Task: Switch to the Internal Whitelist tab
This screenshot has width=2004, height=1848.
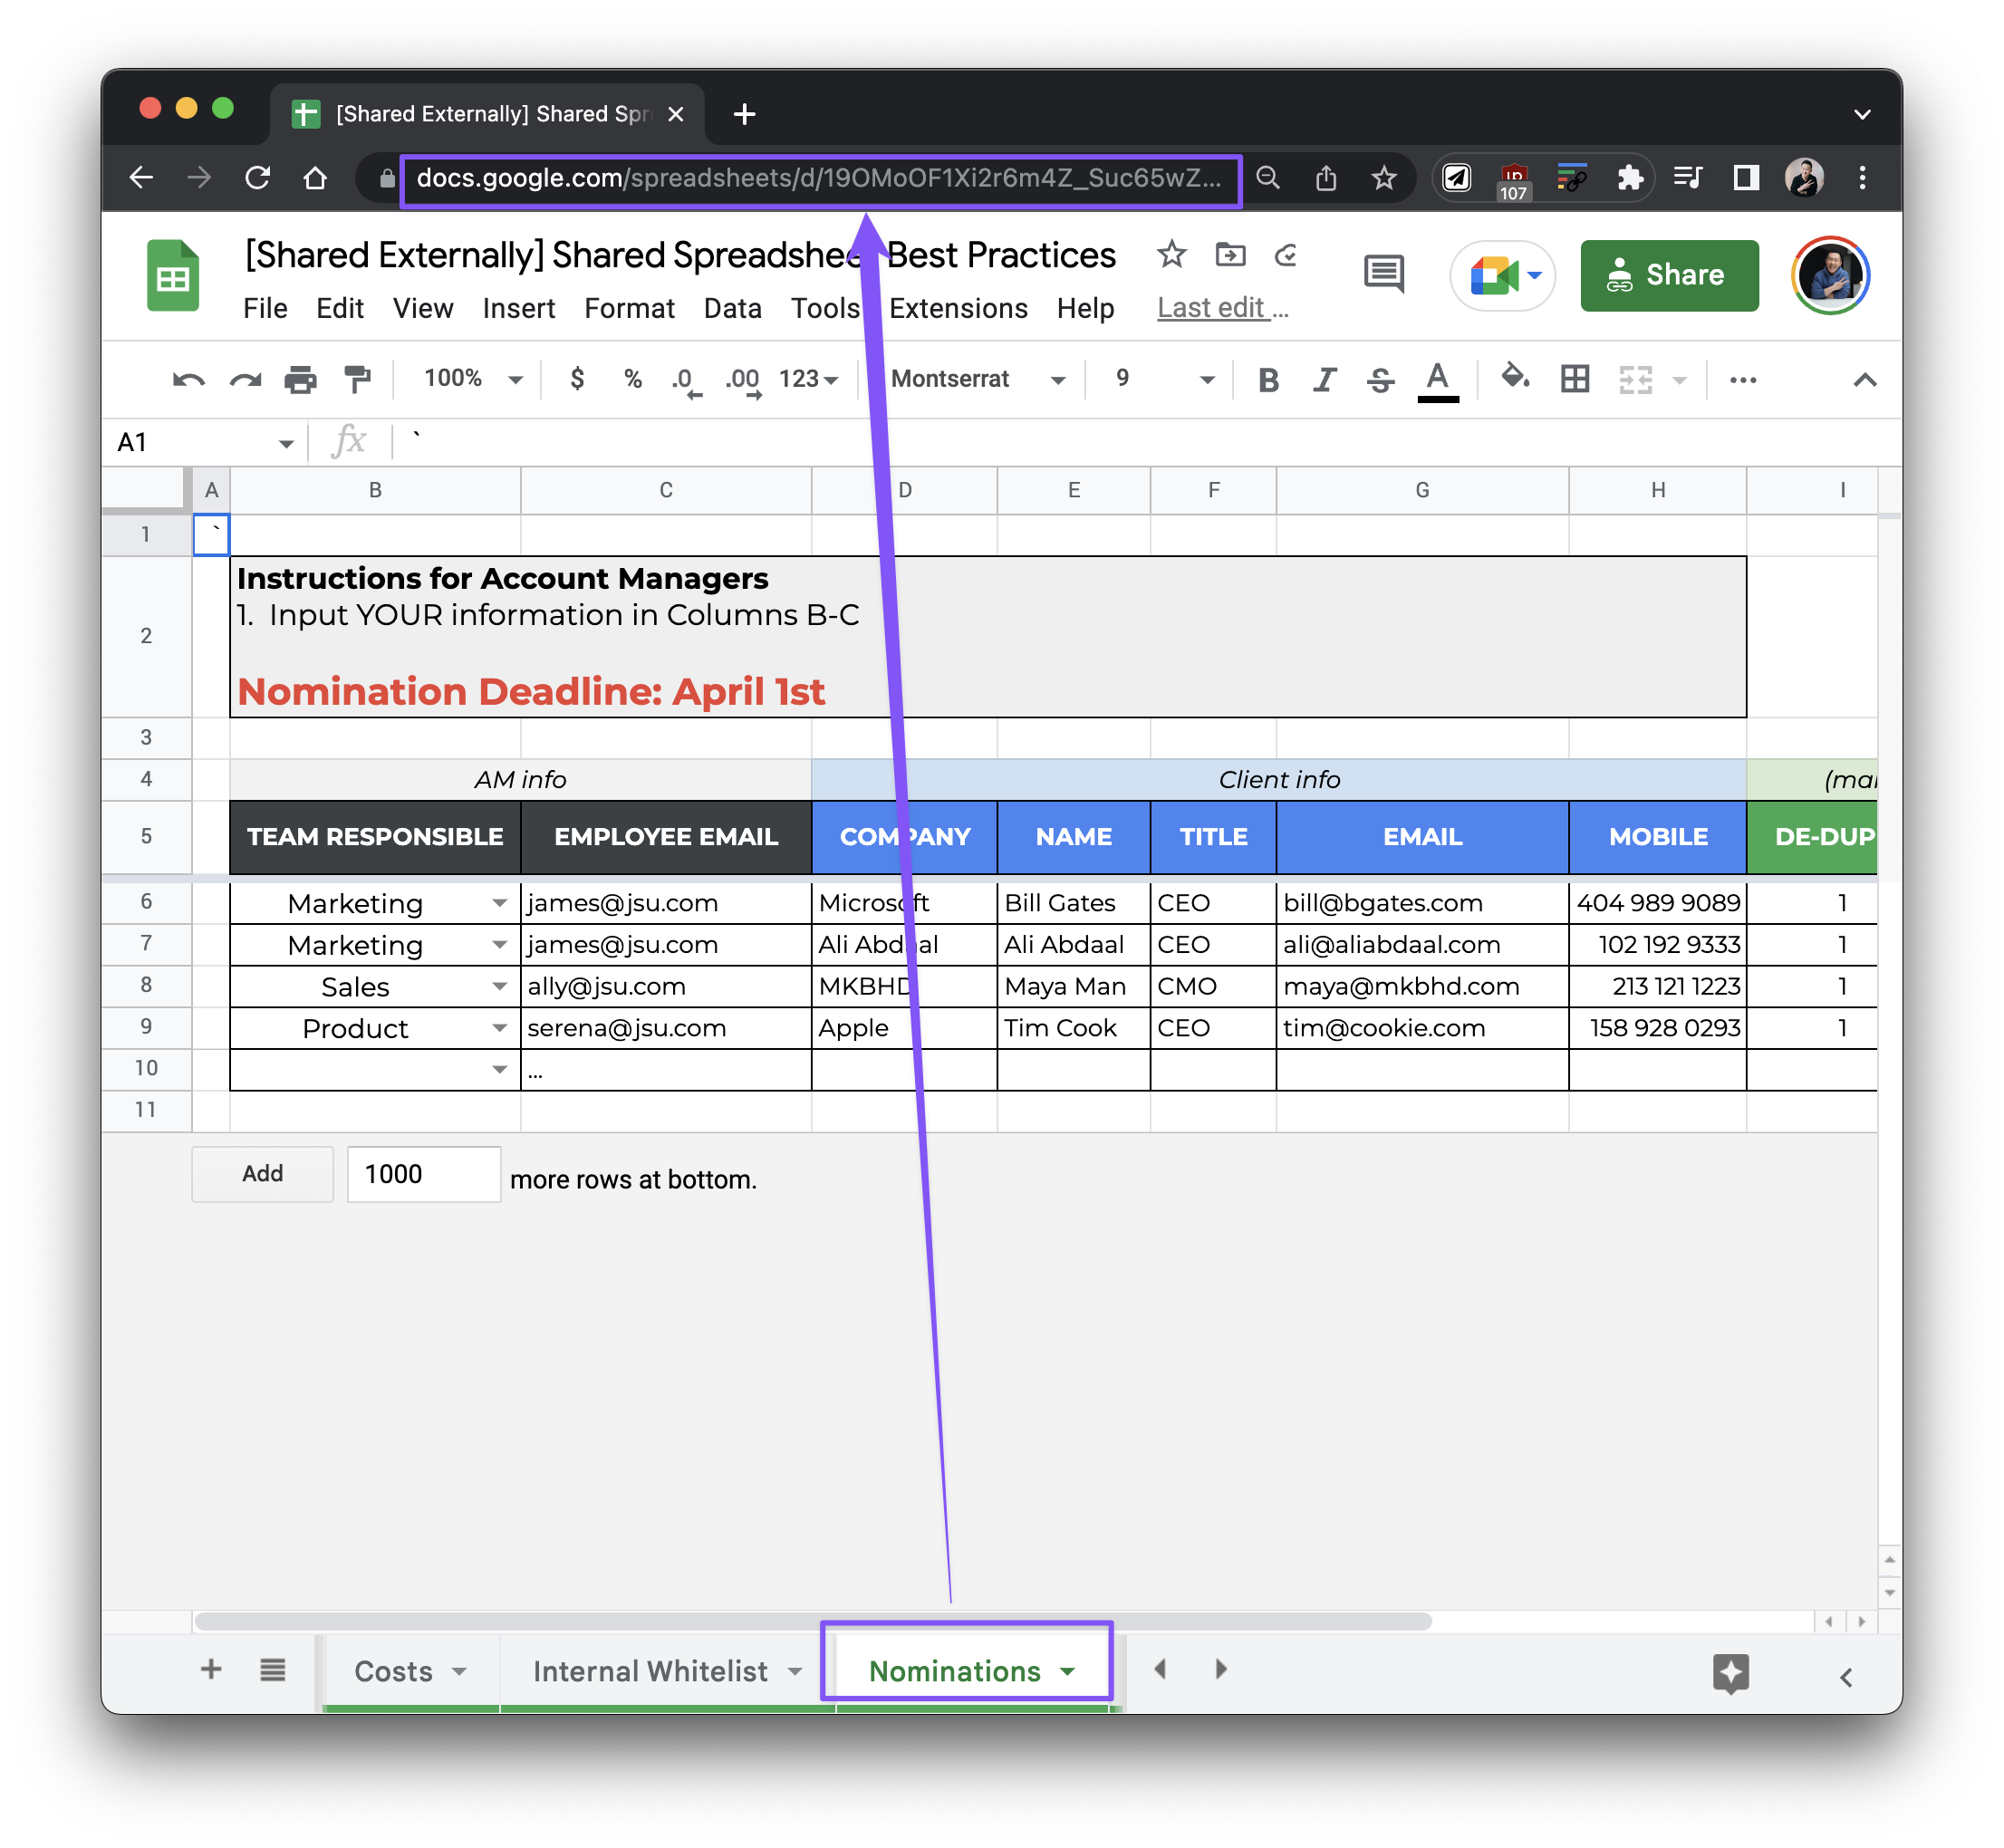Action: click(x=650, y=1671)
